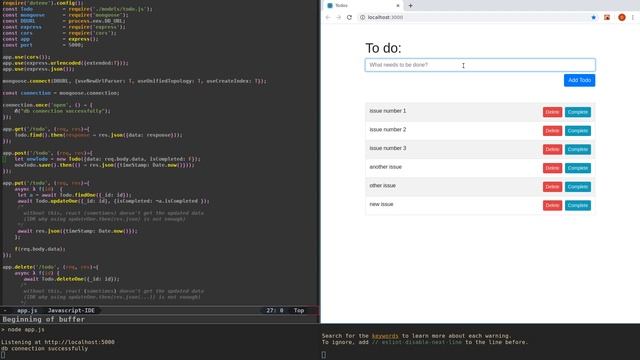Viewport: 640px width, 360px height.
Task: Click the 'To do:' heading
Action: [x=383, y=48]
